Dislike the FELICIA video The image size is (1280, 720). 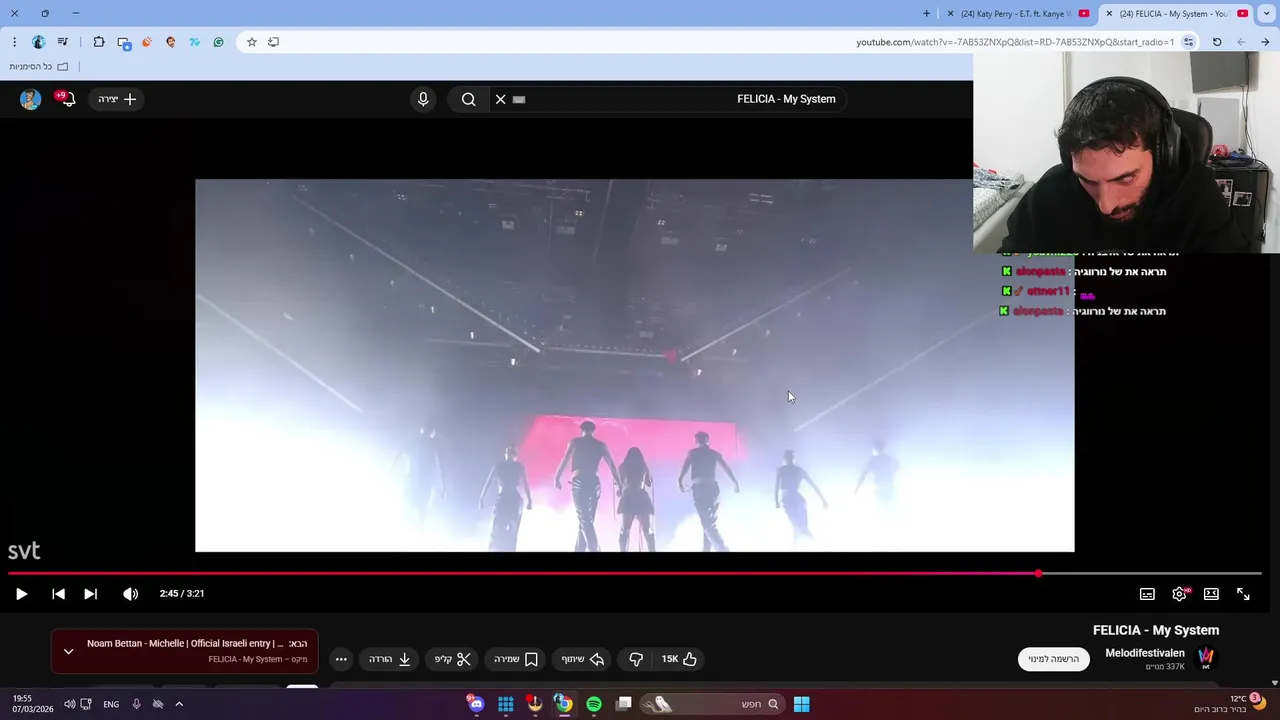point(636,659)
